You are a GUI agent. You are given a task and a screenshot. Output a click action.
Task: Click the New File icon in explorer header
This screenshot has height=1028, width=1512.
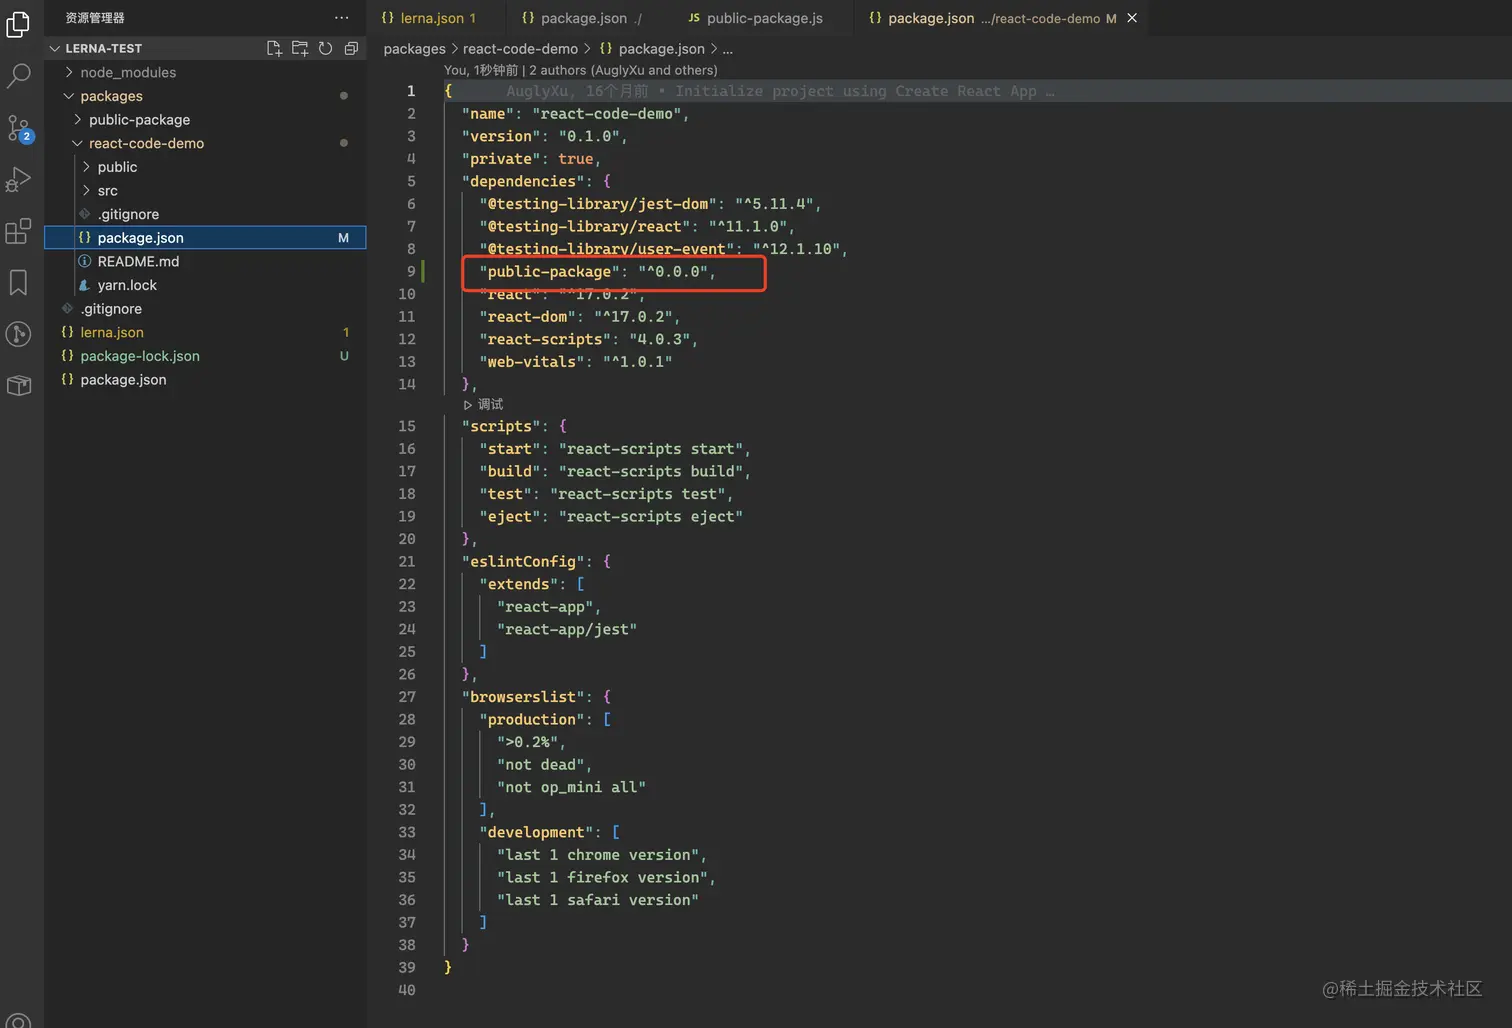tap(274, 48)
